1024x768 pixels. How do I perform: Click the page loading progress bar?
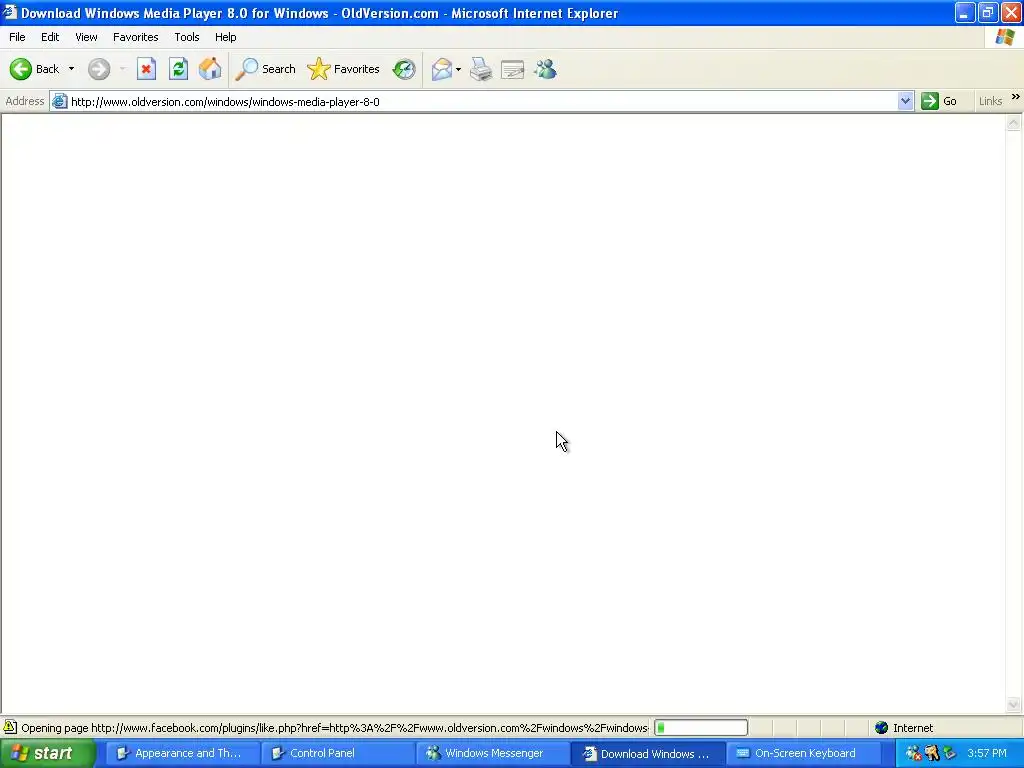click(701, 728)
